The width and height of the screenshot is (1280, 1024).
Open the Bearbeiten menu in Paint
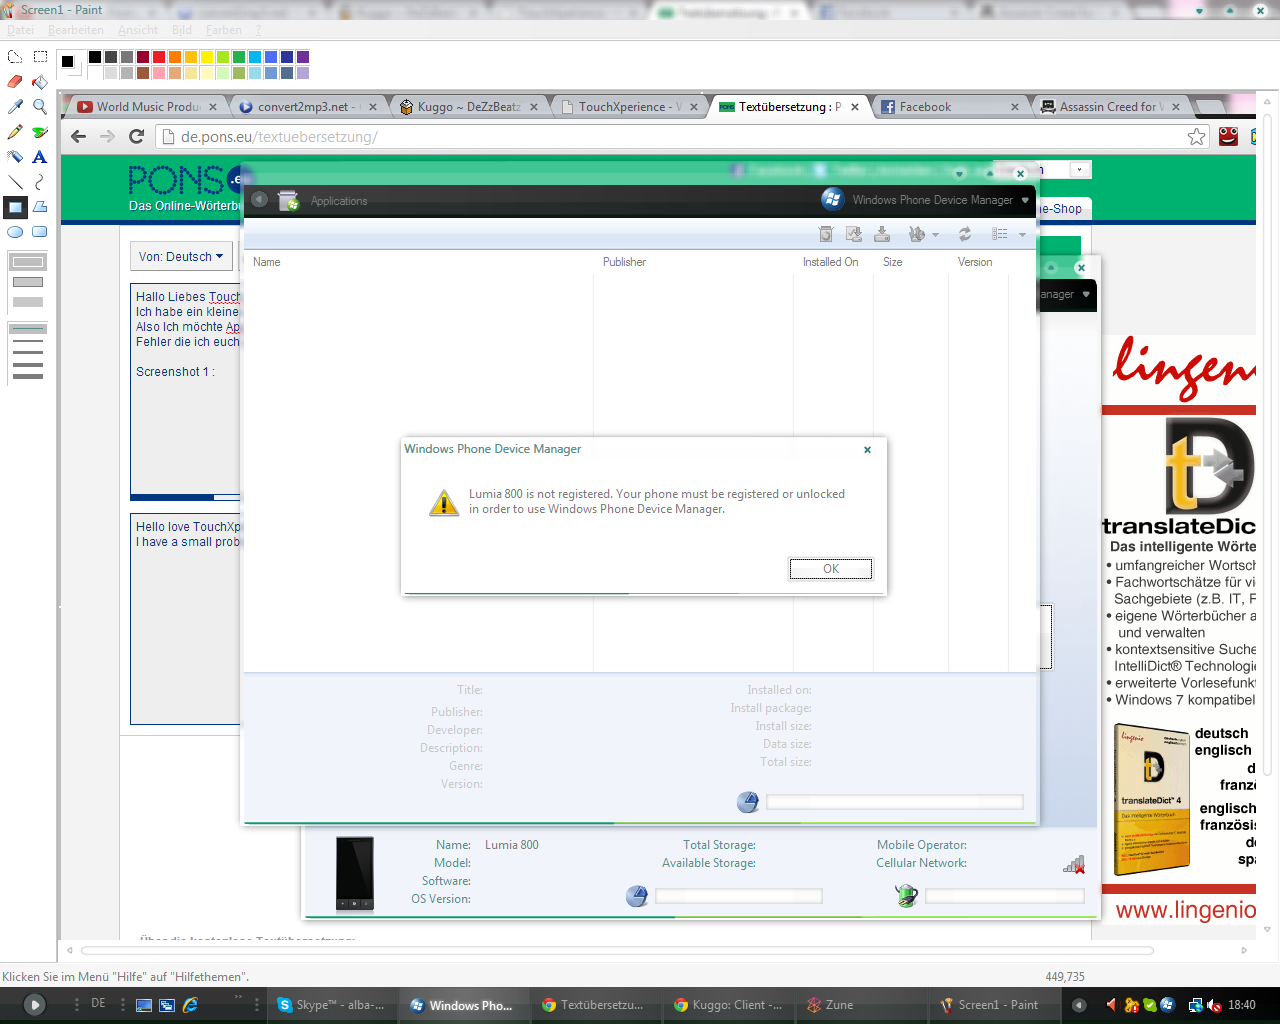pos(76,30)
